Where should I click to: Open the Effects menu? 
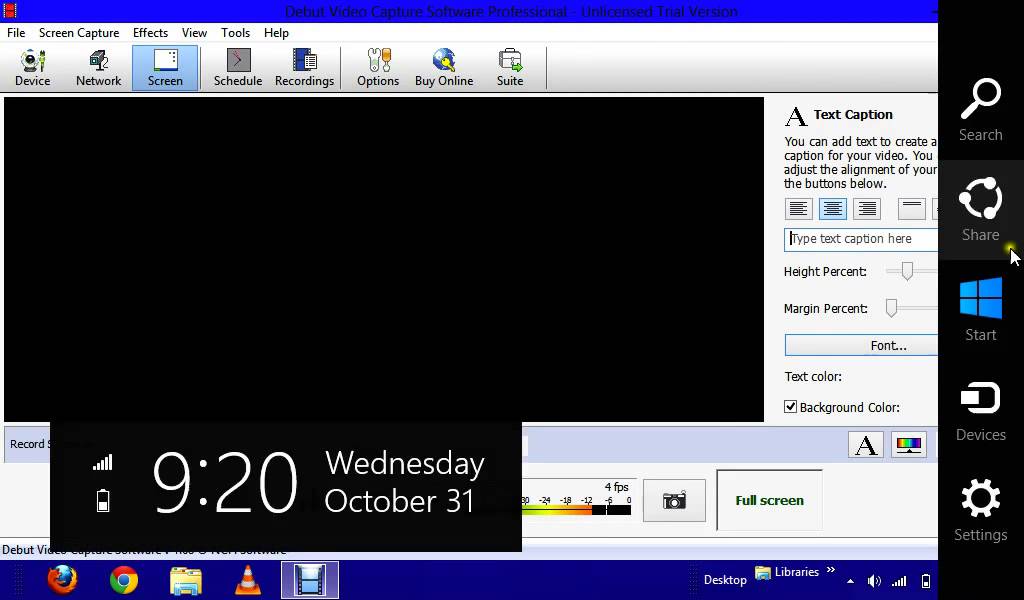(x=150, y=33)
